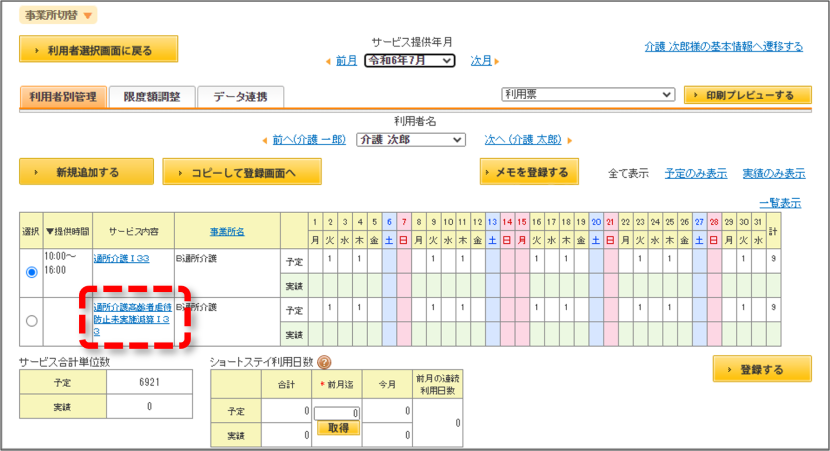Click the left arrow icon beside 前月
This screenshot has height=451, width=830.
tap(328, 61)
